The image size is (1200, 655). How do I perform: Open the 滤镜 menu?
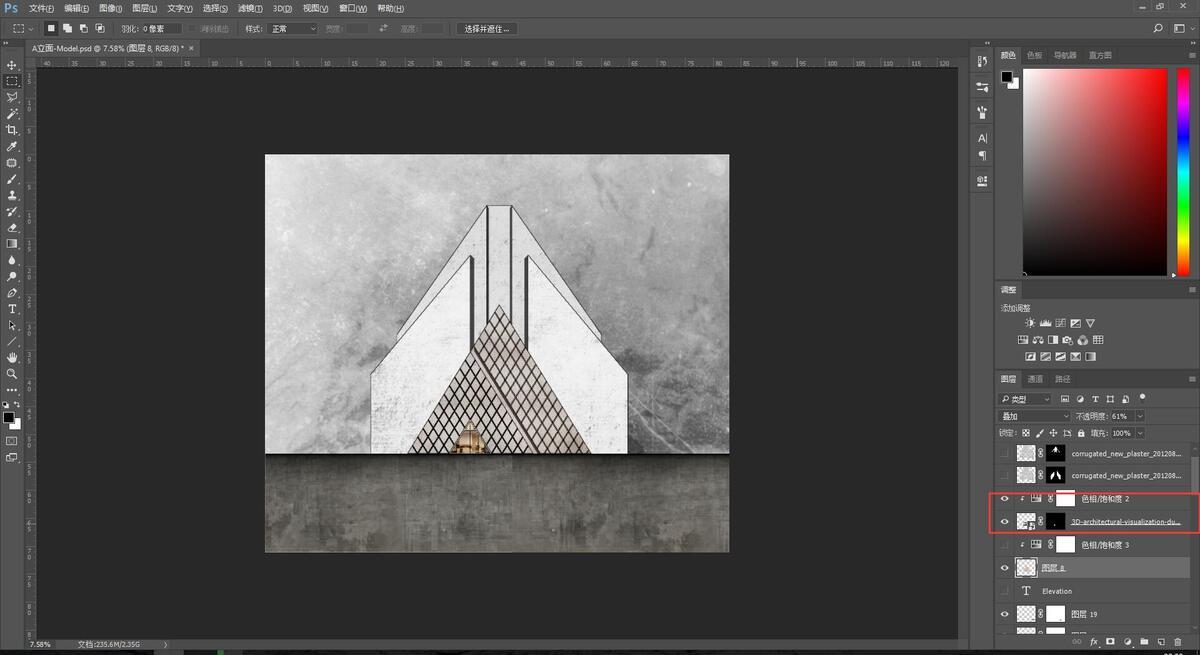click(x=249, y=8)
